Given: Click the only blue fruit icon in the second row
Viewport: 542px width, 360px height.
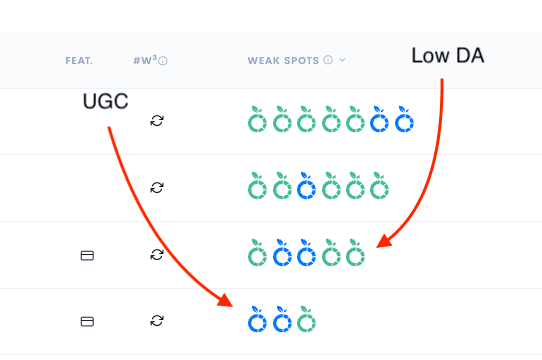Looking at the screenshot, I should tap(306, 186).
